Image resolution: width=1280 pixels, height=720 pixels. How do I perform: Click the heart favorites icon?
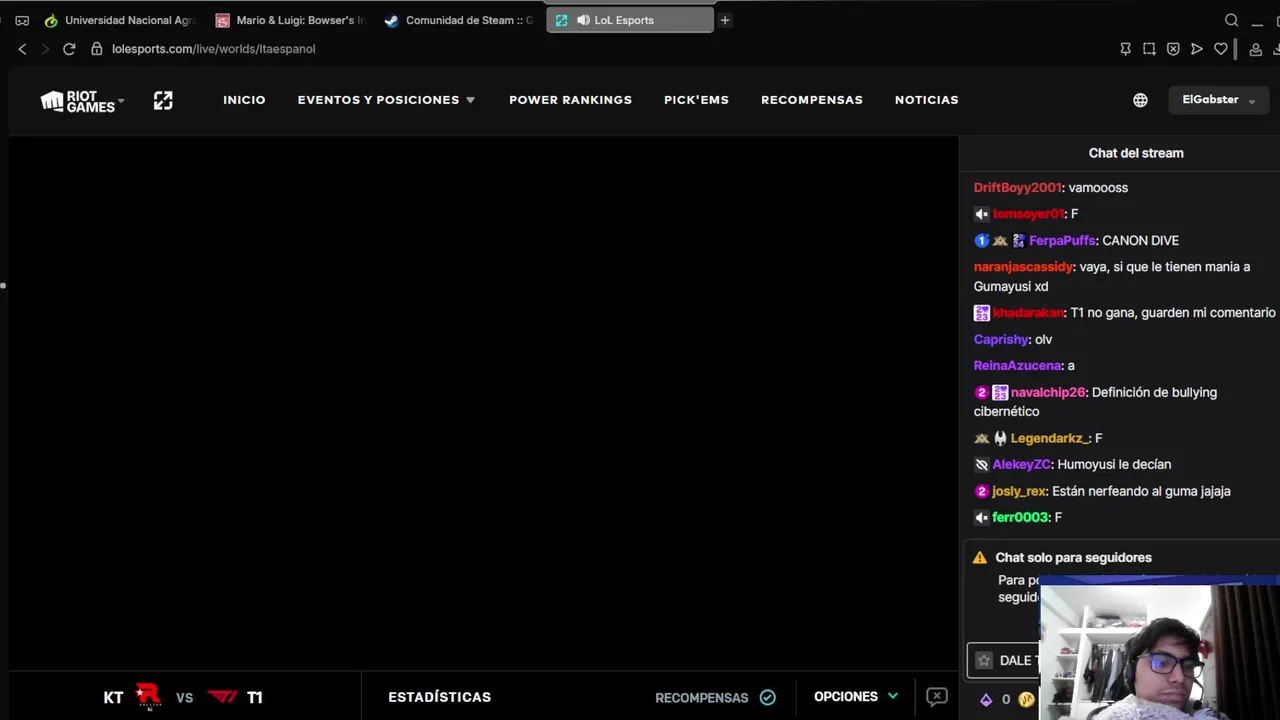[1221, 49]
